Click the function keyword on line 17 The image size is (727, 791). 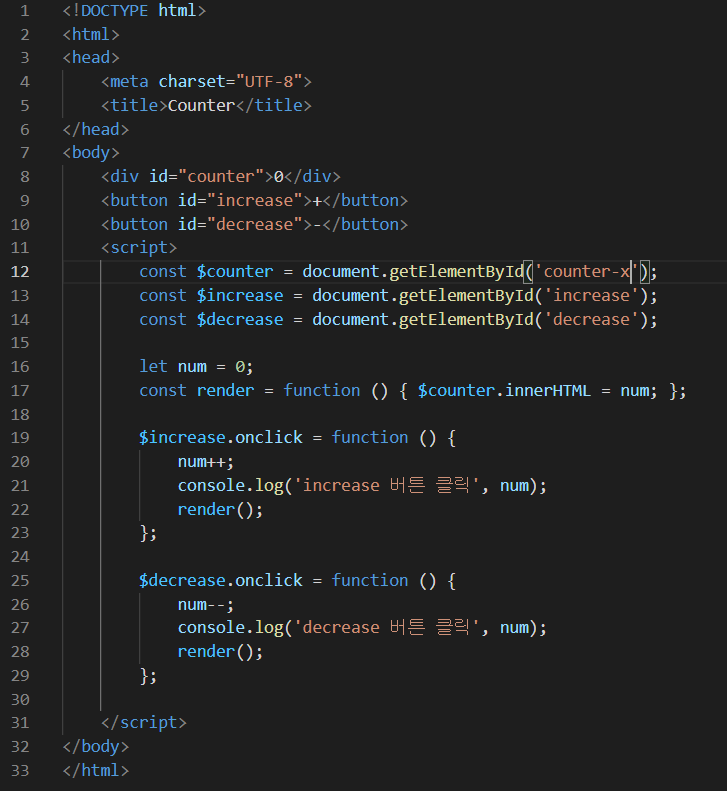click(x=322, y=390)
